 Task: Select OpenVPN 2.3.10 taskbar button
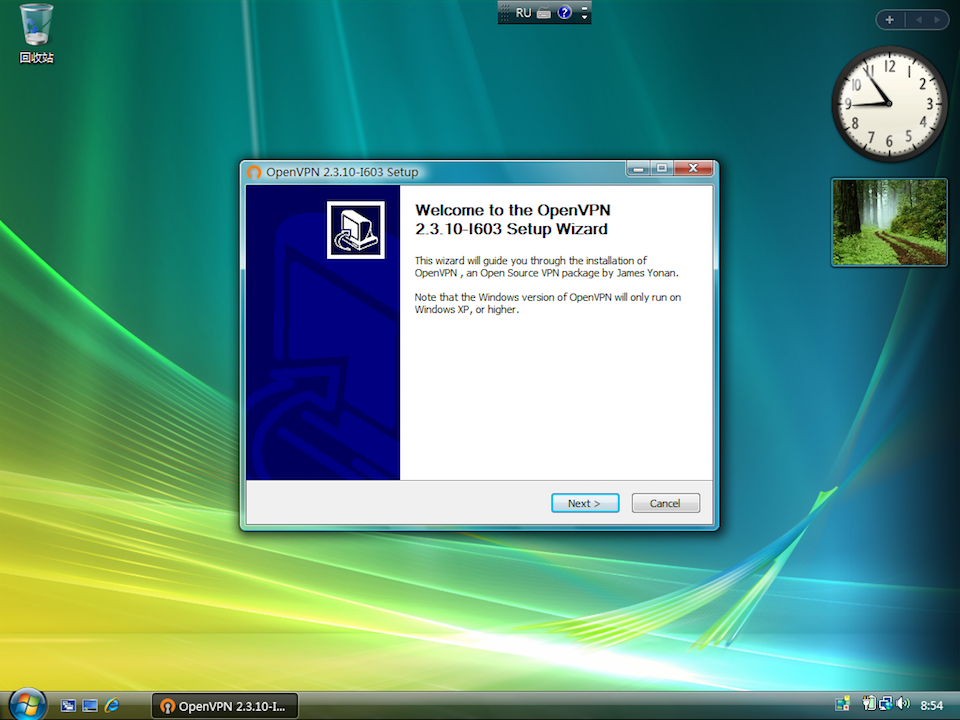coord(225,706)
